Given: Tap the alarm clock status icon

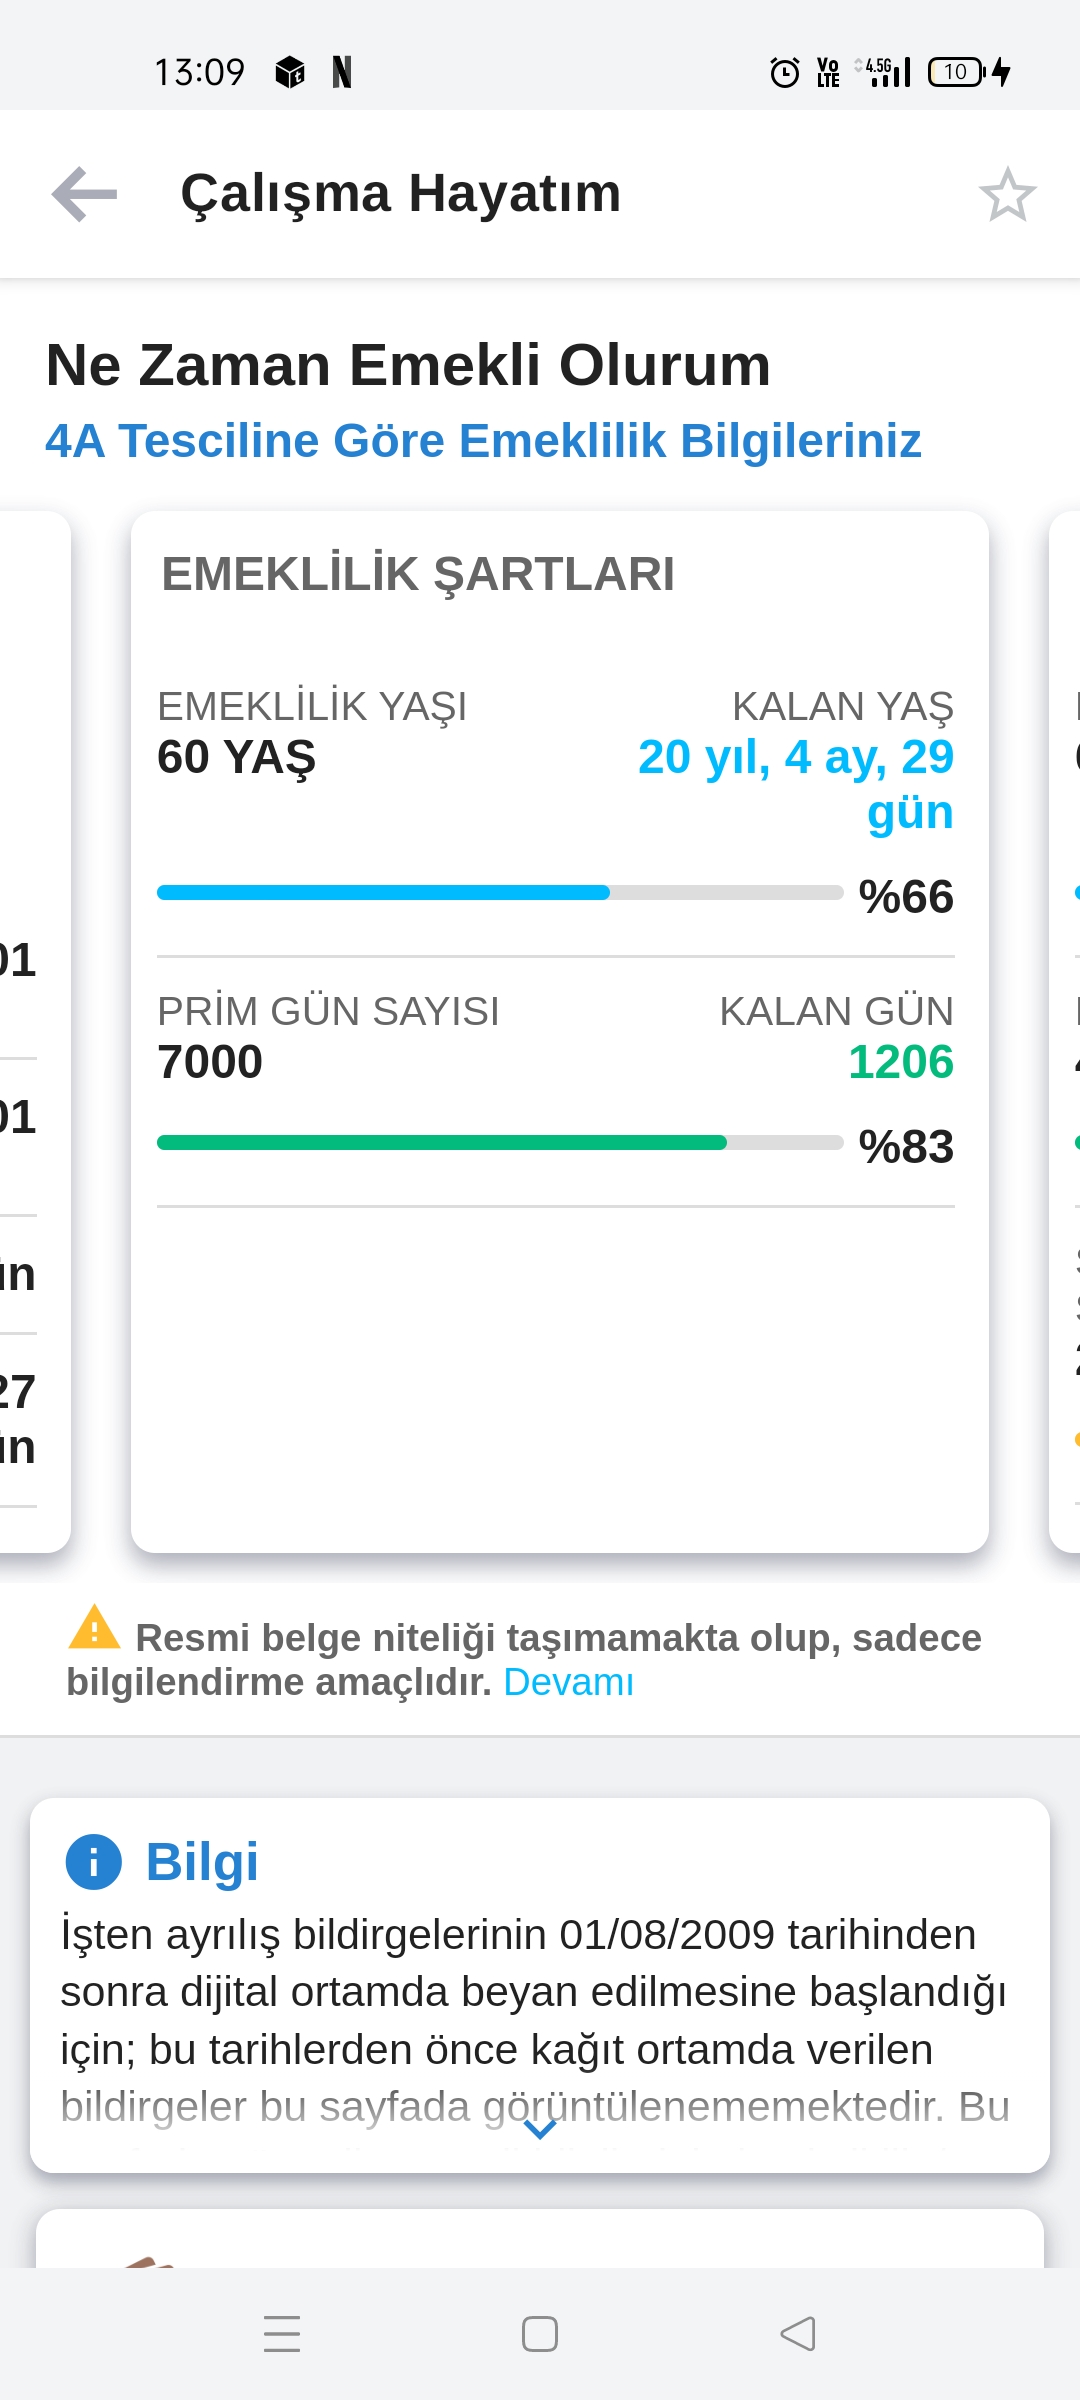Looking at the screenshot, I should tap(785, 72).
